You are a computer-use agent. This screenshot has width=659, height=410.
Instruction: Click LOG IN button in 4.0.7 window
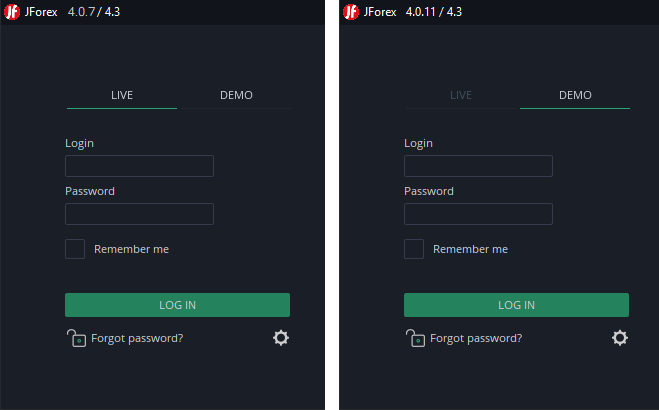[x=177, y=305]
